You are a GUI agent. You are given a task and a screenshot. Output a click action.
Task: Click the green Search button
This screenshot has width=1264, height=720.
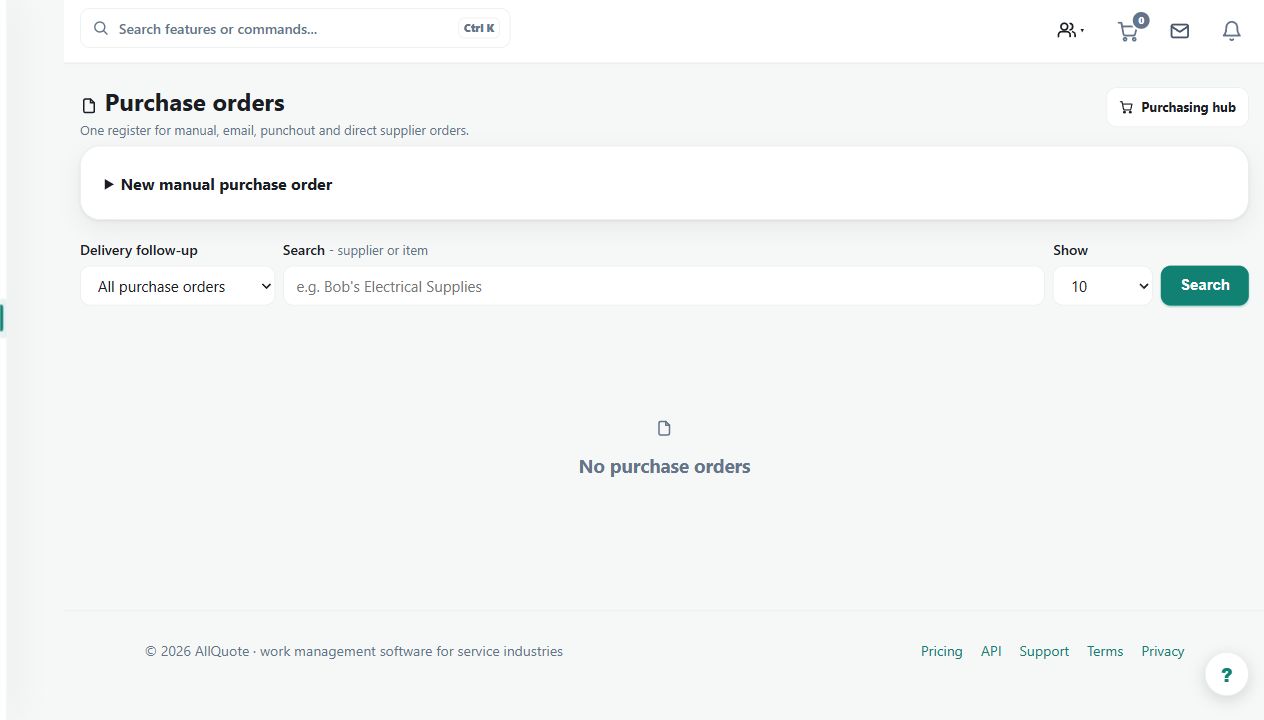[x=1204, y=285]
